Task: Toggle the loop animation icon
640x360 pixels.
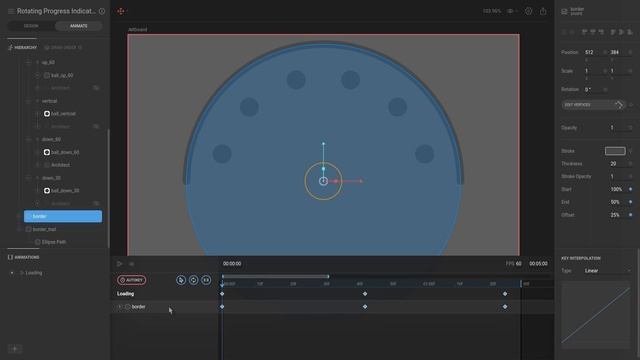Action: pyautogui.click(x=193, y=280)
